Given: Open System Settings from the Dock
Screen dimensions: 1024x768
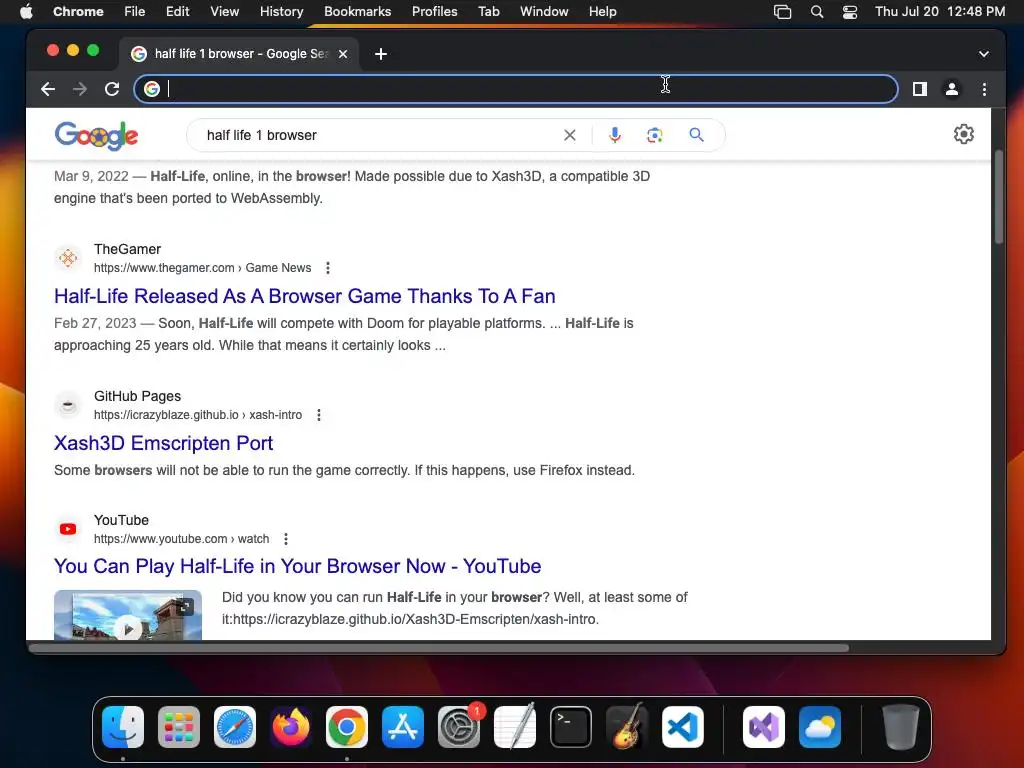Looking at the screenshot, I should [459, 727].
